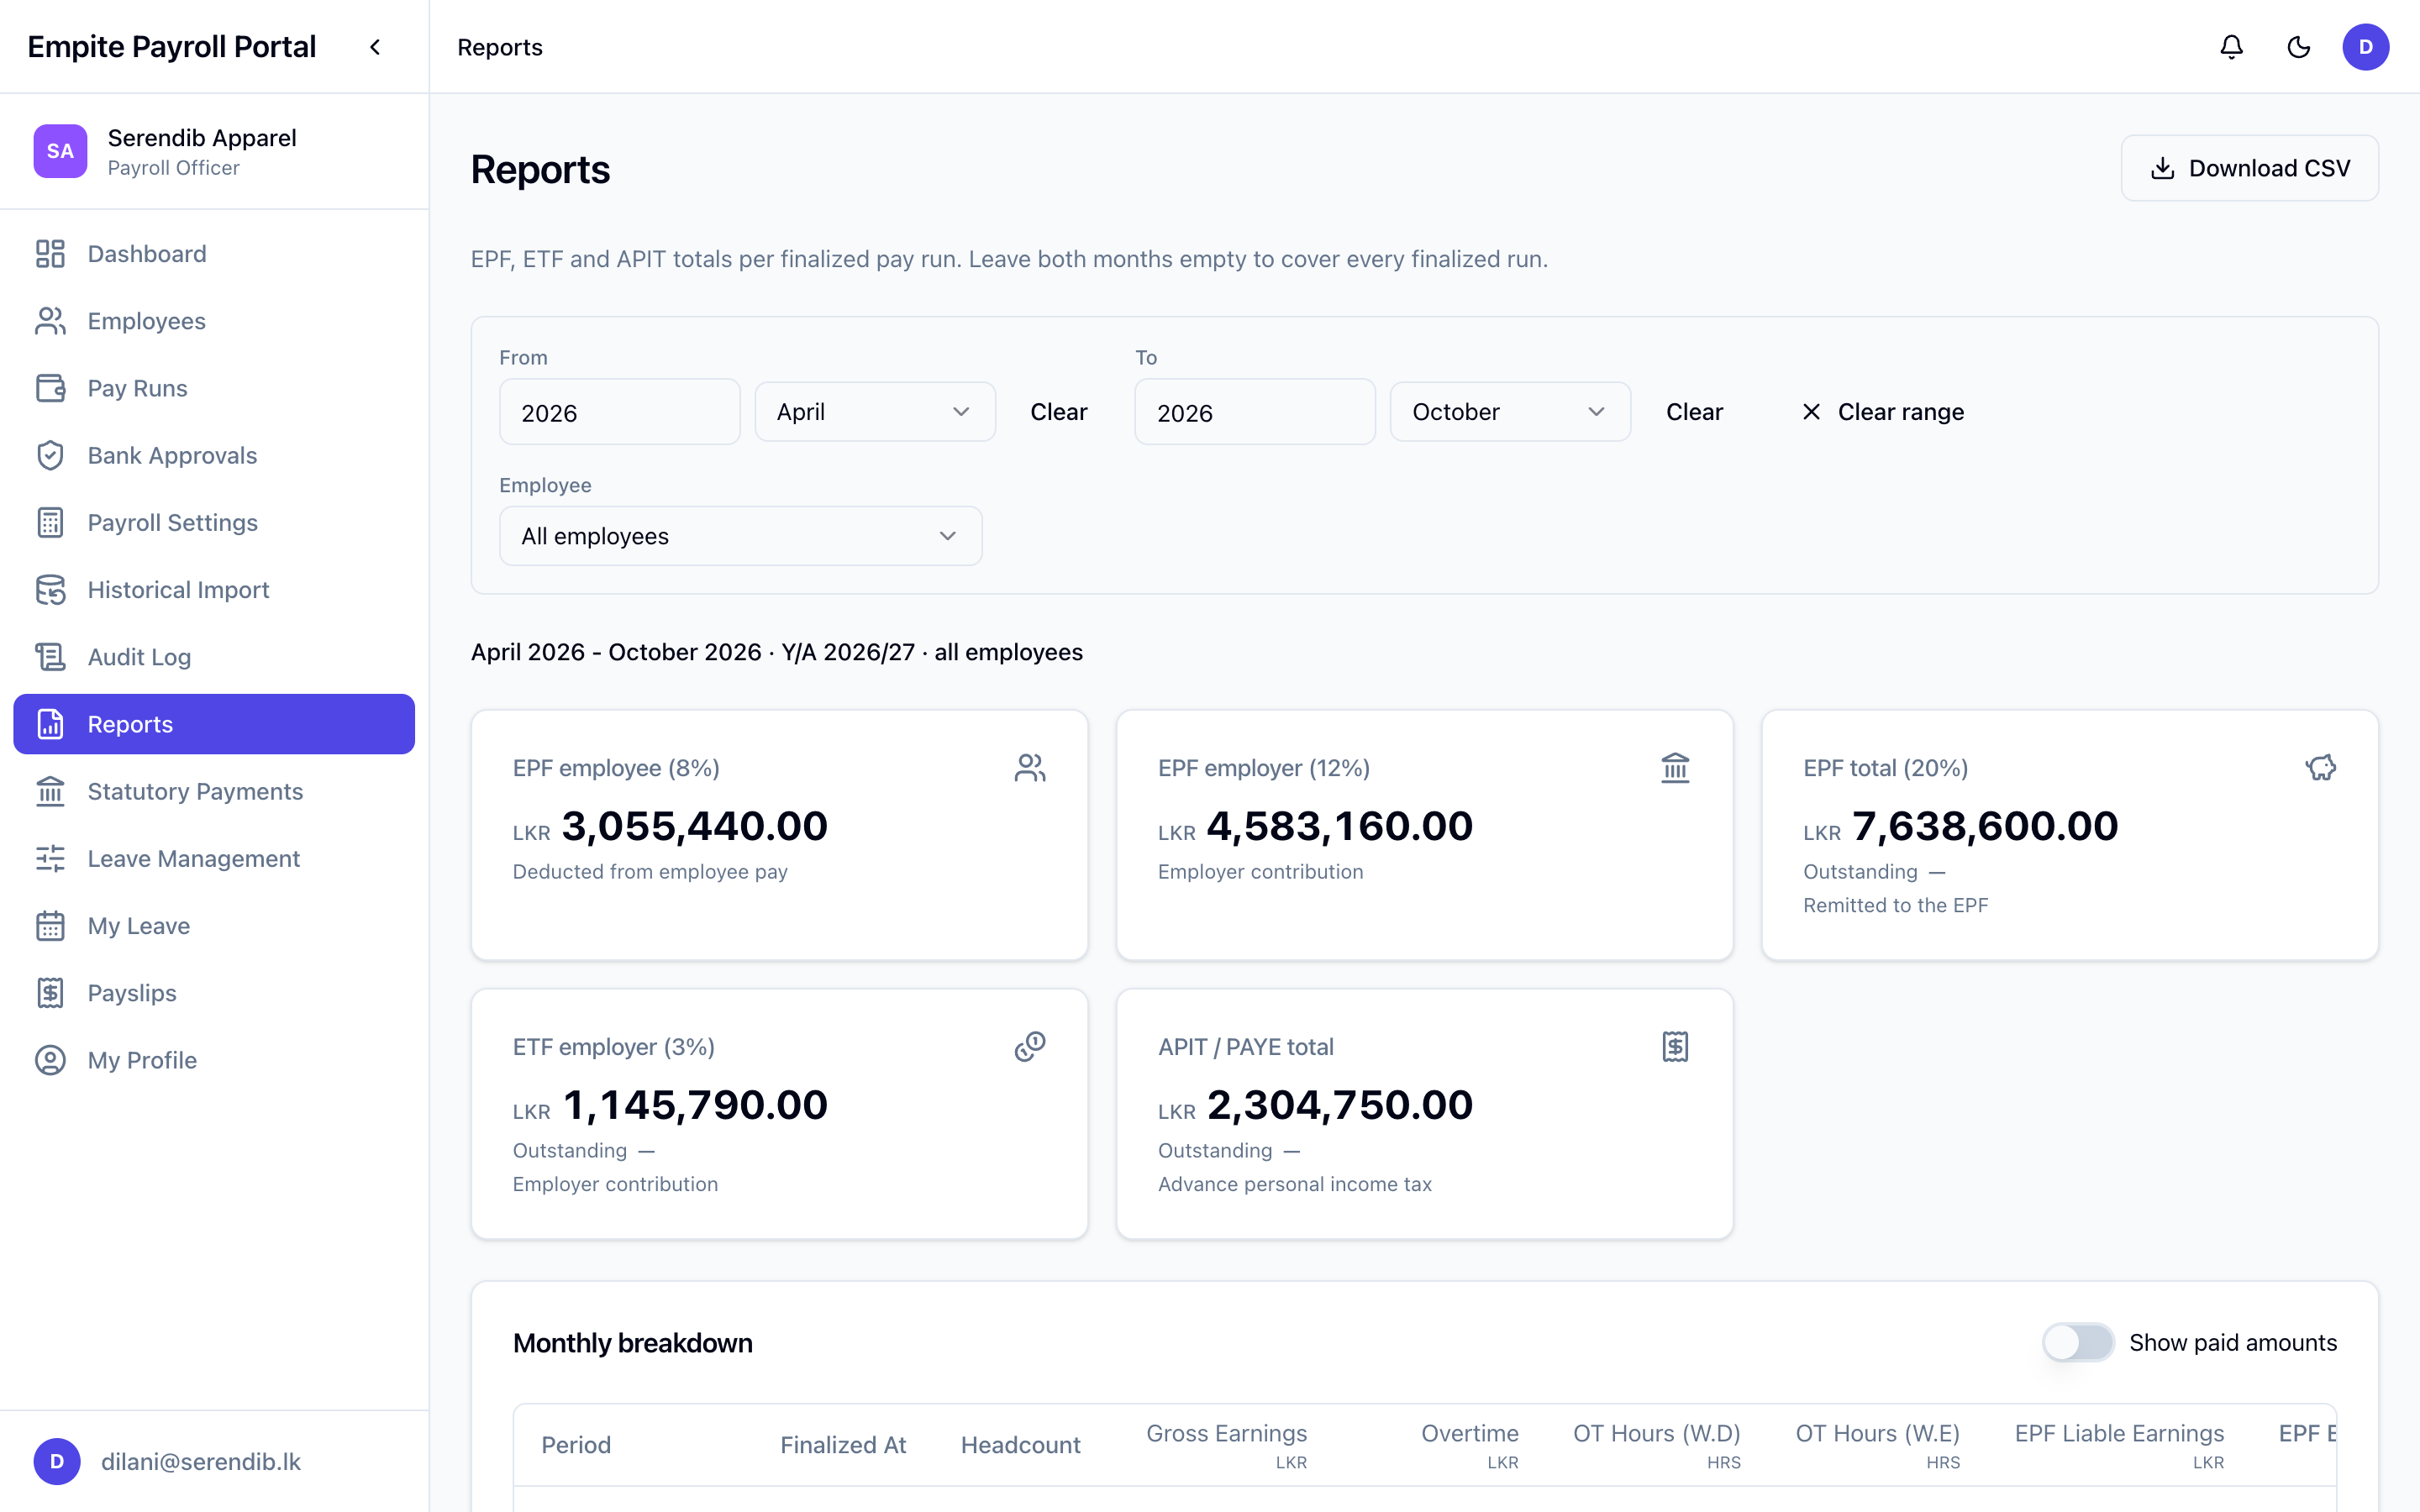Open Payslips

click(x=214, y=993)
